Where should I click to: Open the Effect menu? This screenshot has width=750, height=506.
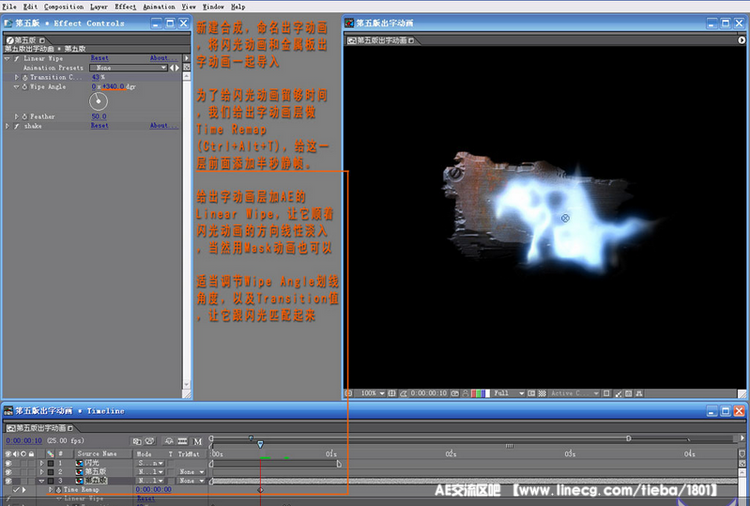click(125, 7)
